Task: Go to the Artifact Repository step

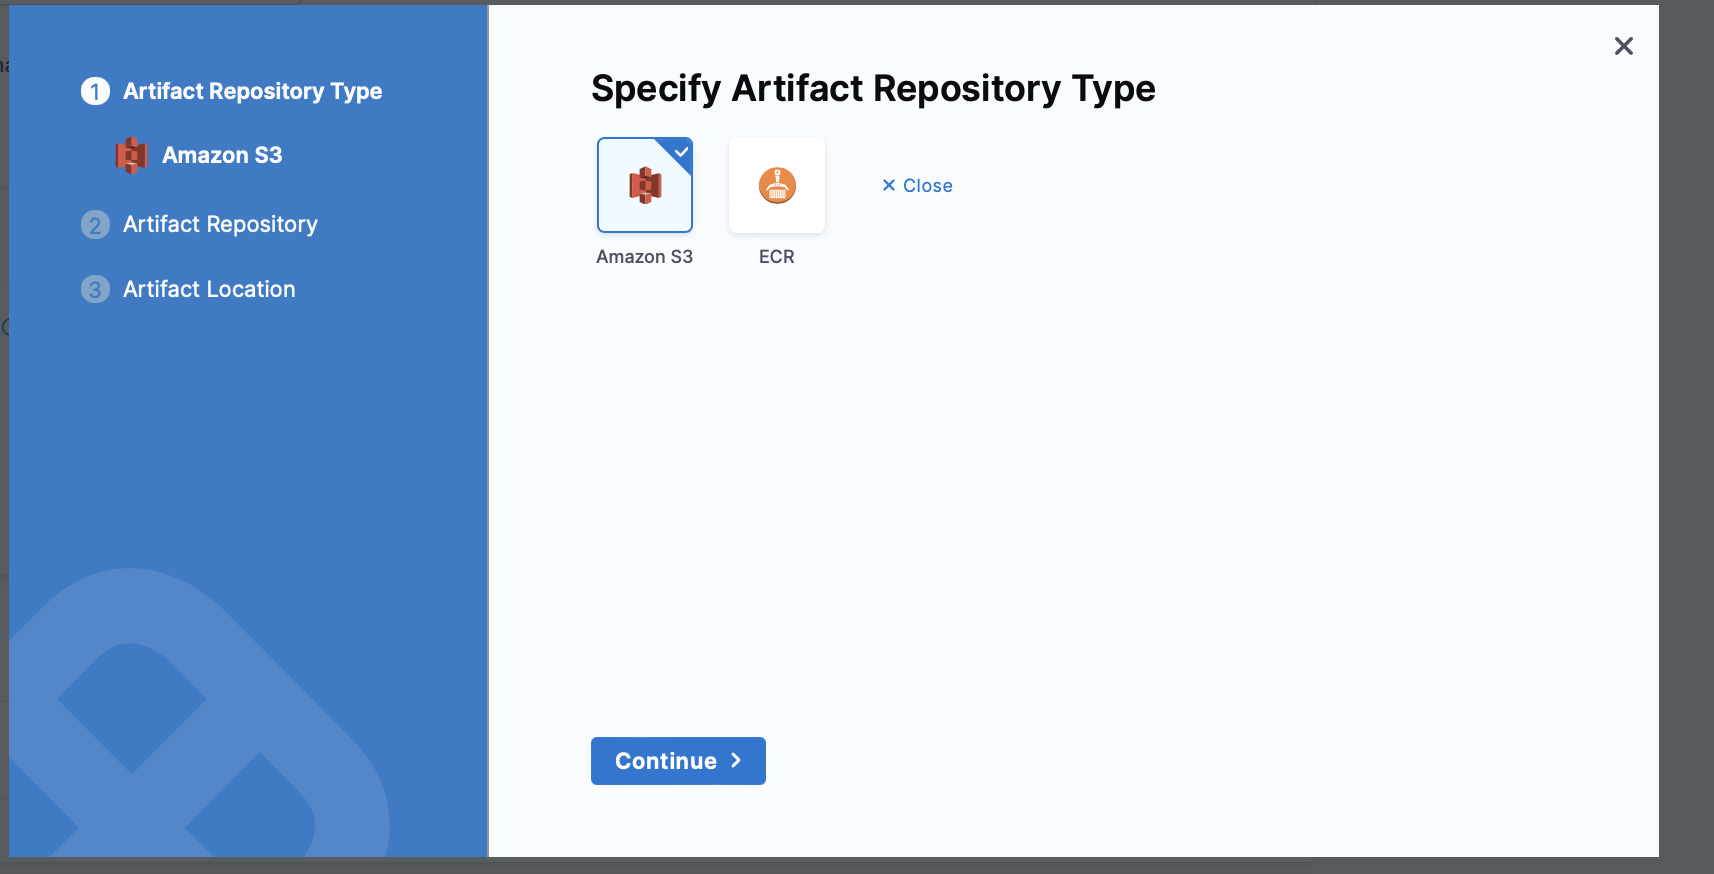Action: [220, 224]
